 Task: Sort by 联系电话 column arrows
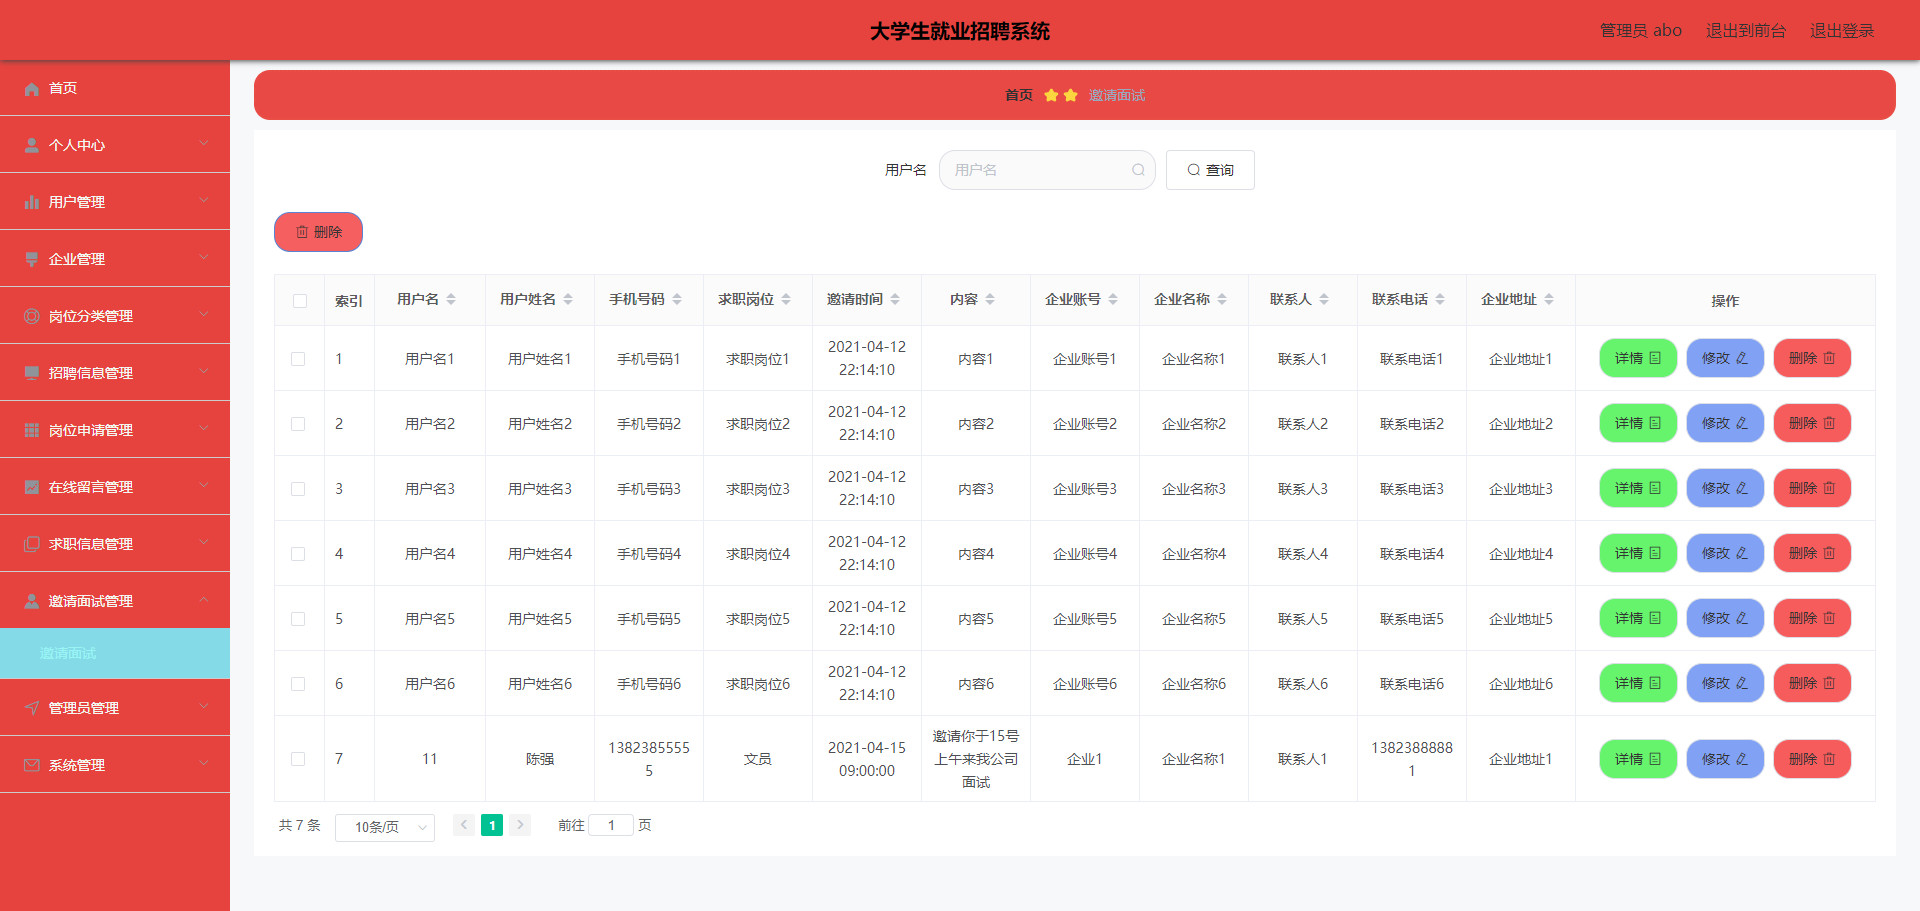click(1440, 299)
